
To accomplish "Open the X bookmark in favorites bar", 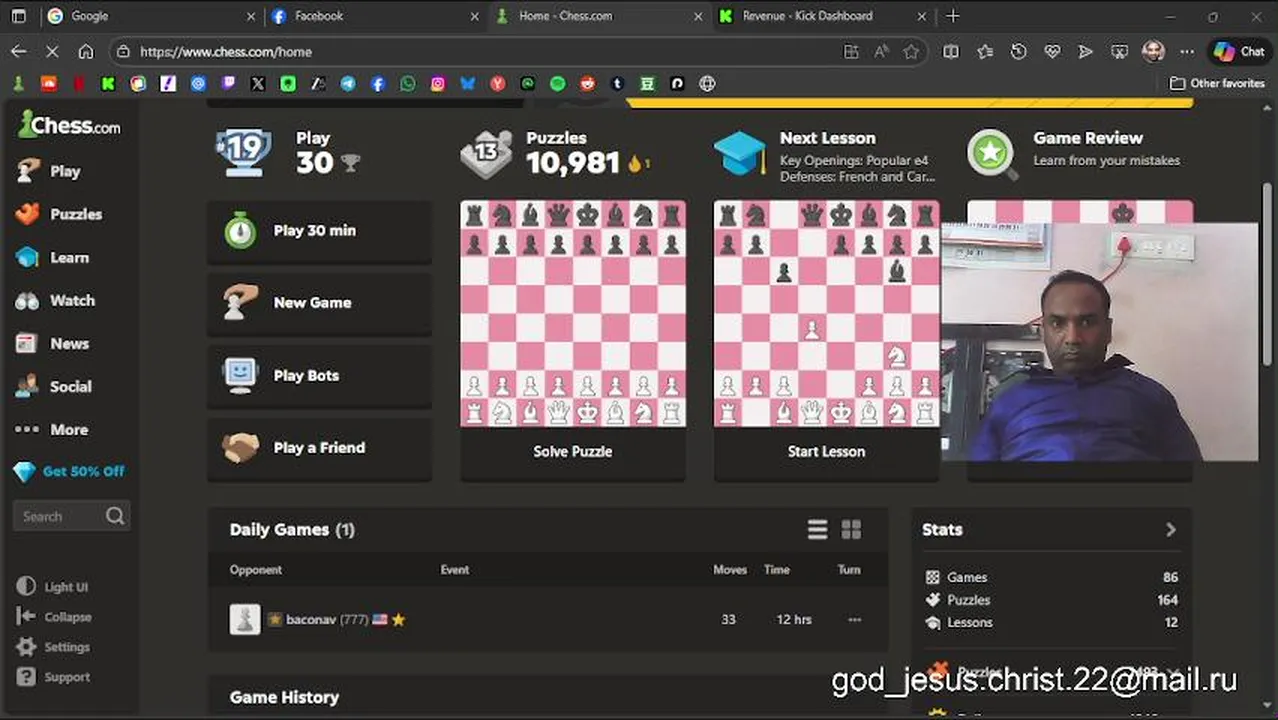I will (x=258, y=84).
